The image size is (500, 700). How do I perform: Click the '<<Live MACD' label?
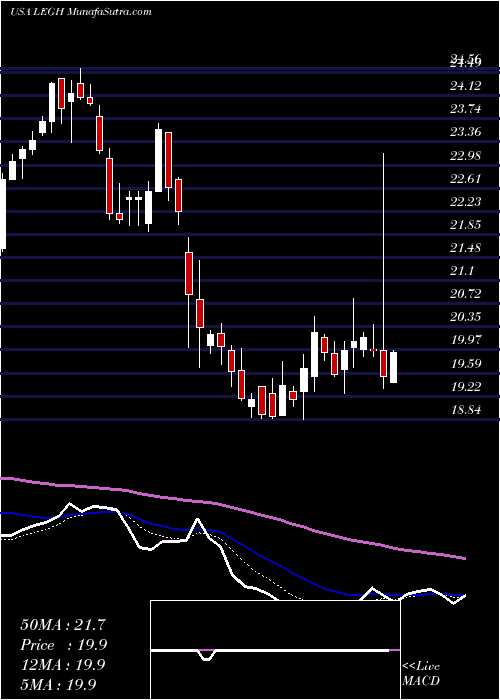click(x=421, y=674)
